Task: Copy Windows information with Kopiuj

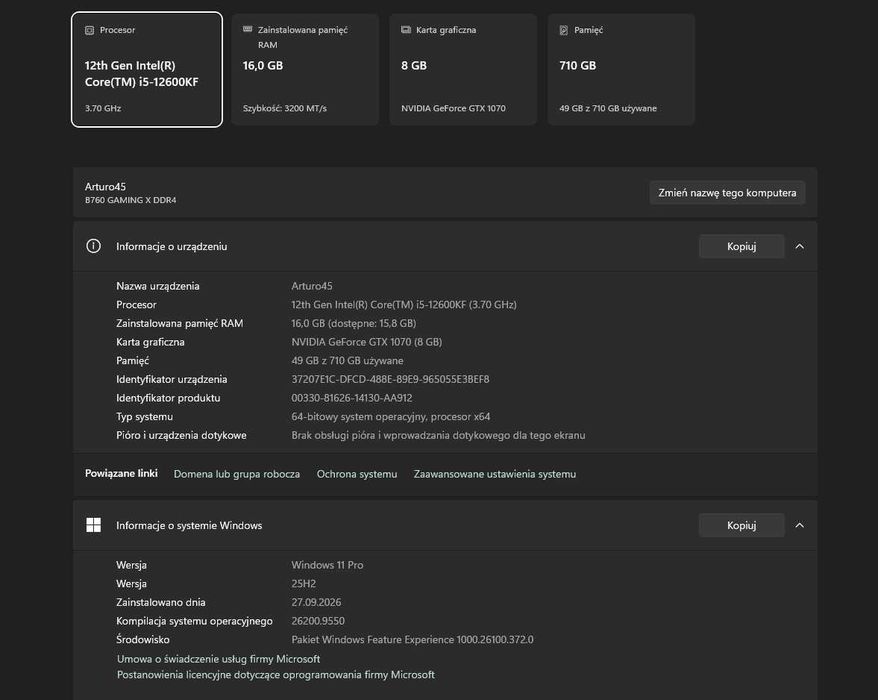Action: coord(741,525)
